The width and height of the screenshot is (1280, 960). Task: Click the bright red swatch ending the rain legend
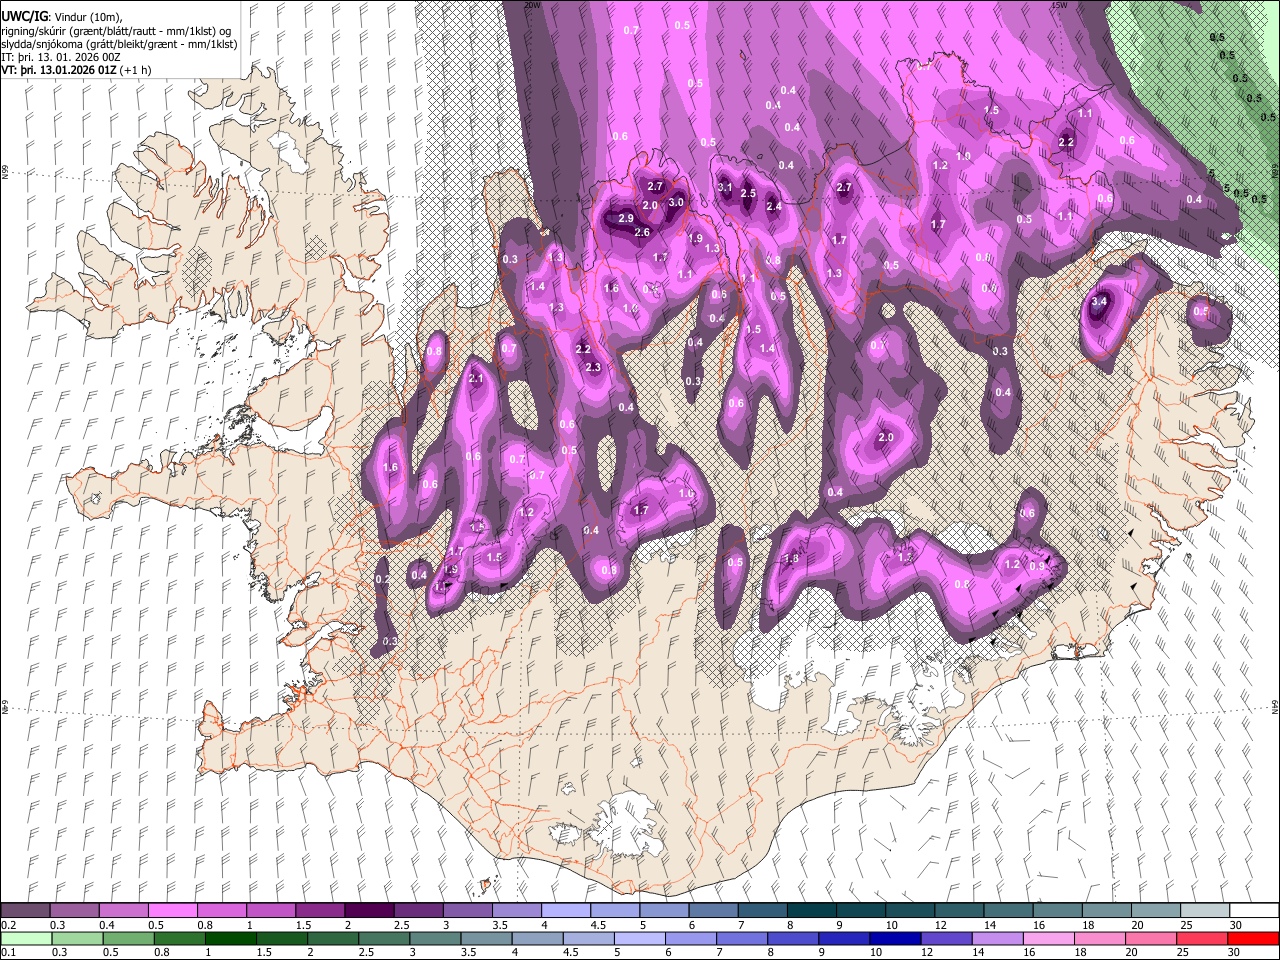coord(1252,938)
